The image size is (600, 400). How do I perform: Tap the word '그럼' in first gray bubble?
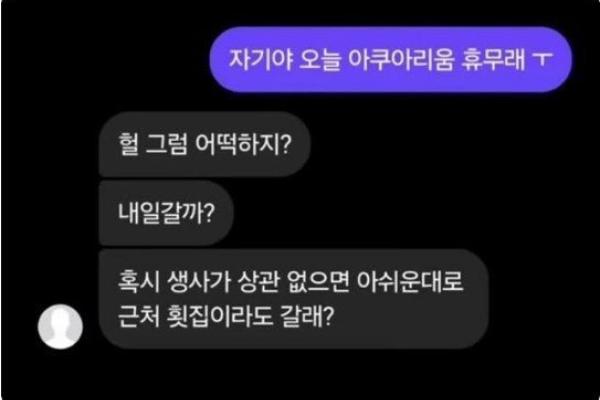click(x=166, y=144)
